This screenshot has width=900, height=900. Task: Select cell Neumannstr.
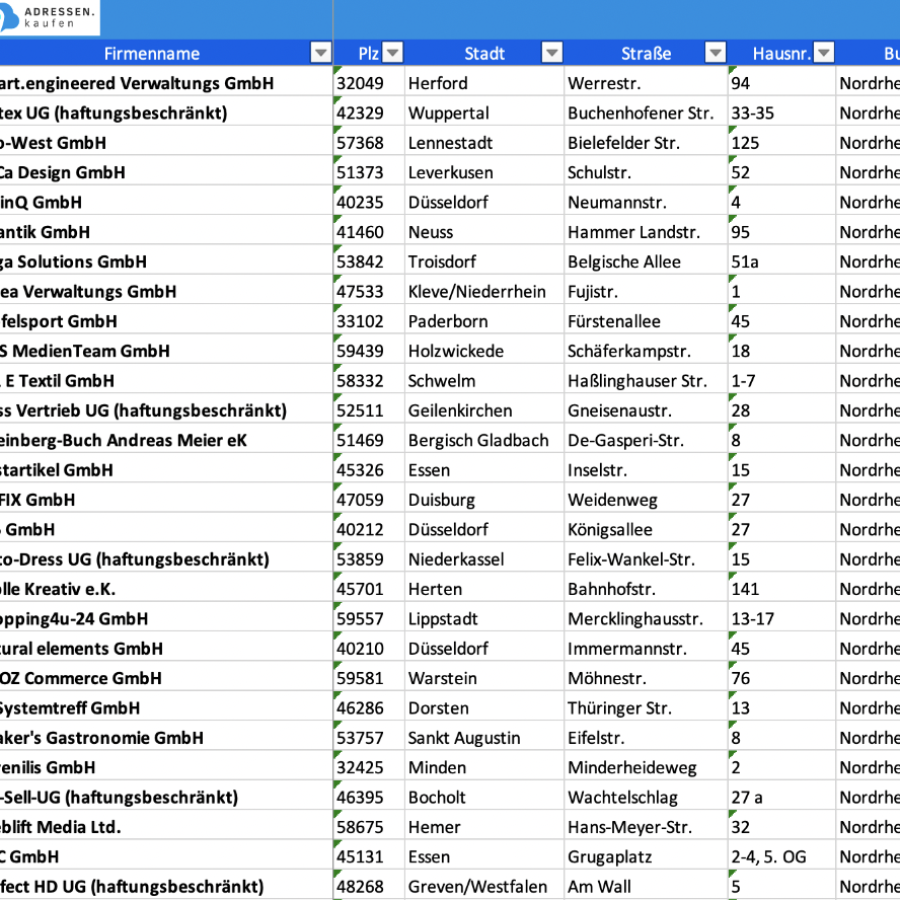coord(646,203)
